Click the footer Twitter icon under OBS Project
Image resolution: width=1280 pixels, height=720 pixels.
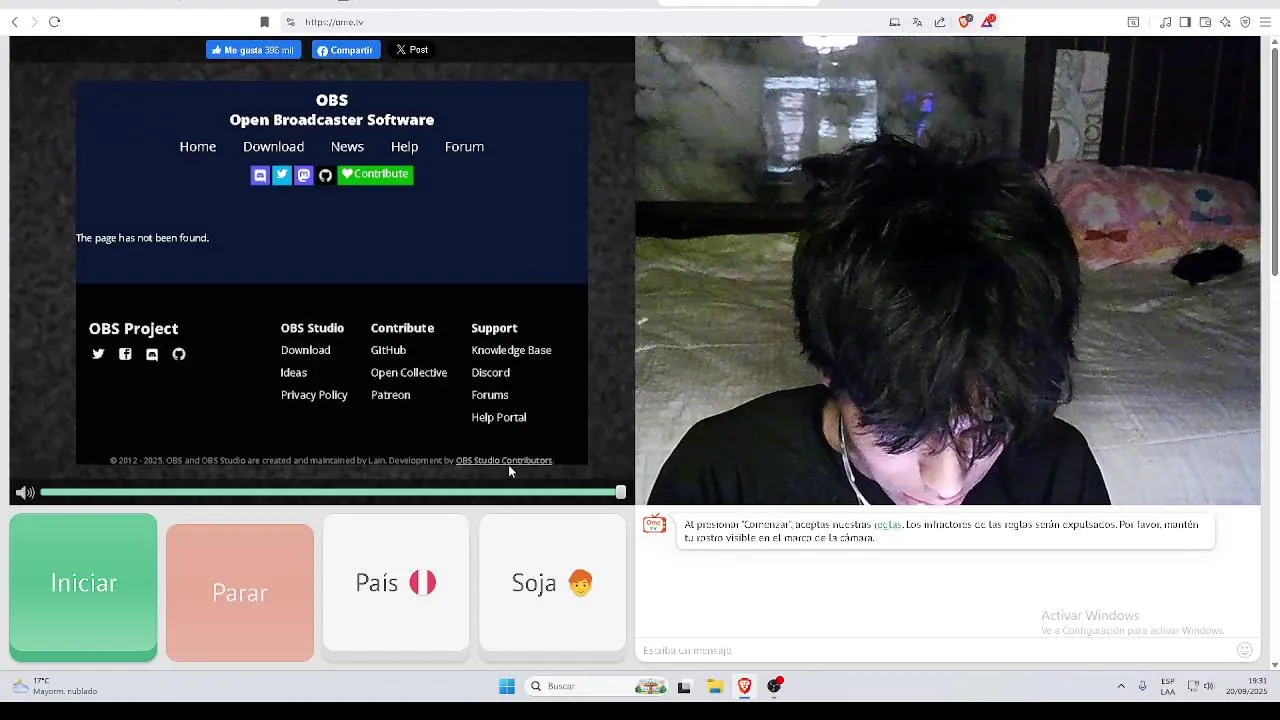point(98,354)
